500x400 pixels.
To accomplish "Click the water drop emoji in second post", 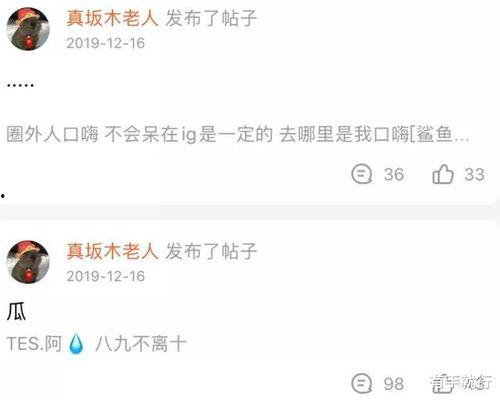I will pos(76,343).
